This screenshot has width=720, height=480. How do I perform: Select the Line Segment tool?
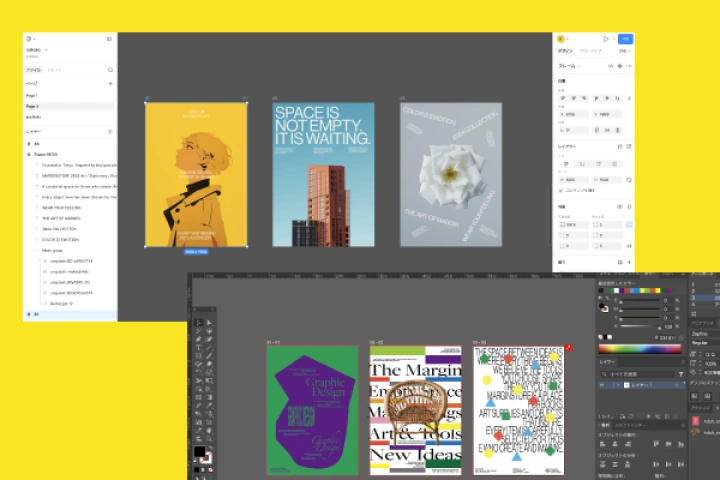(x=209, y=348)
